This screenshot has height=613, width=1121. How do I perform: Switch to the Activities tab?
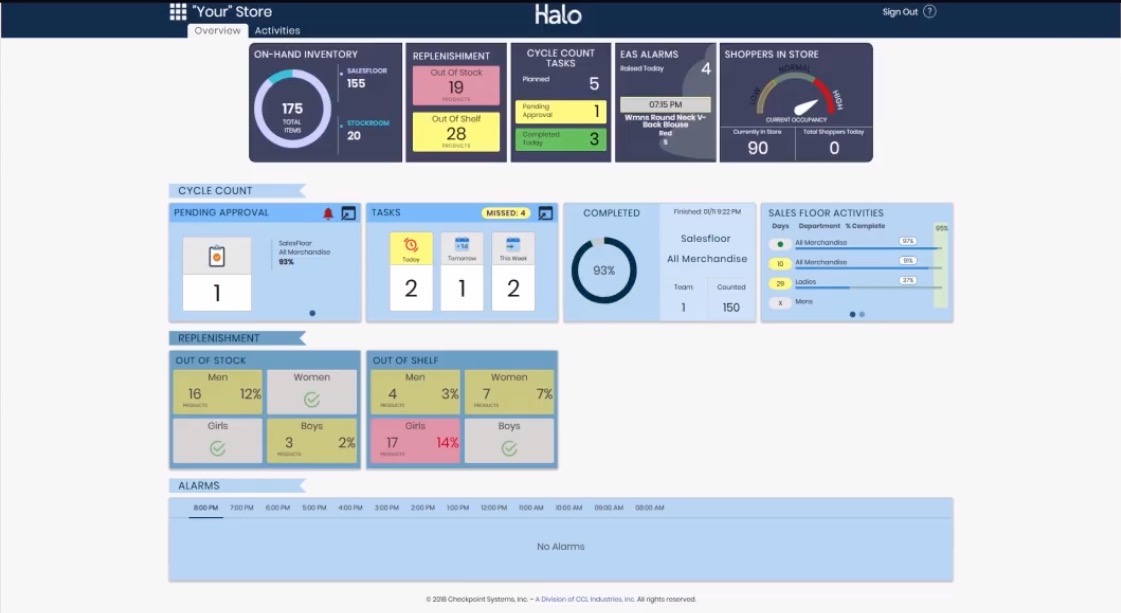coord(277,31)
